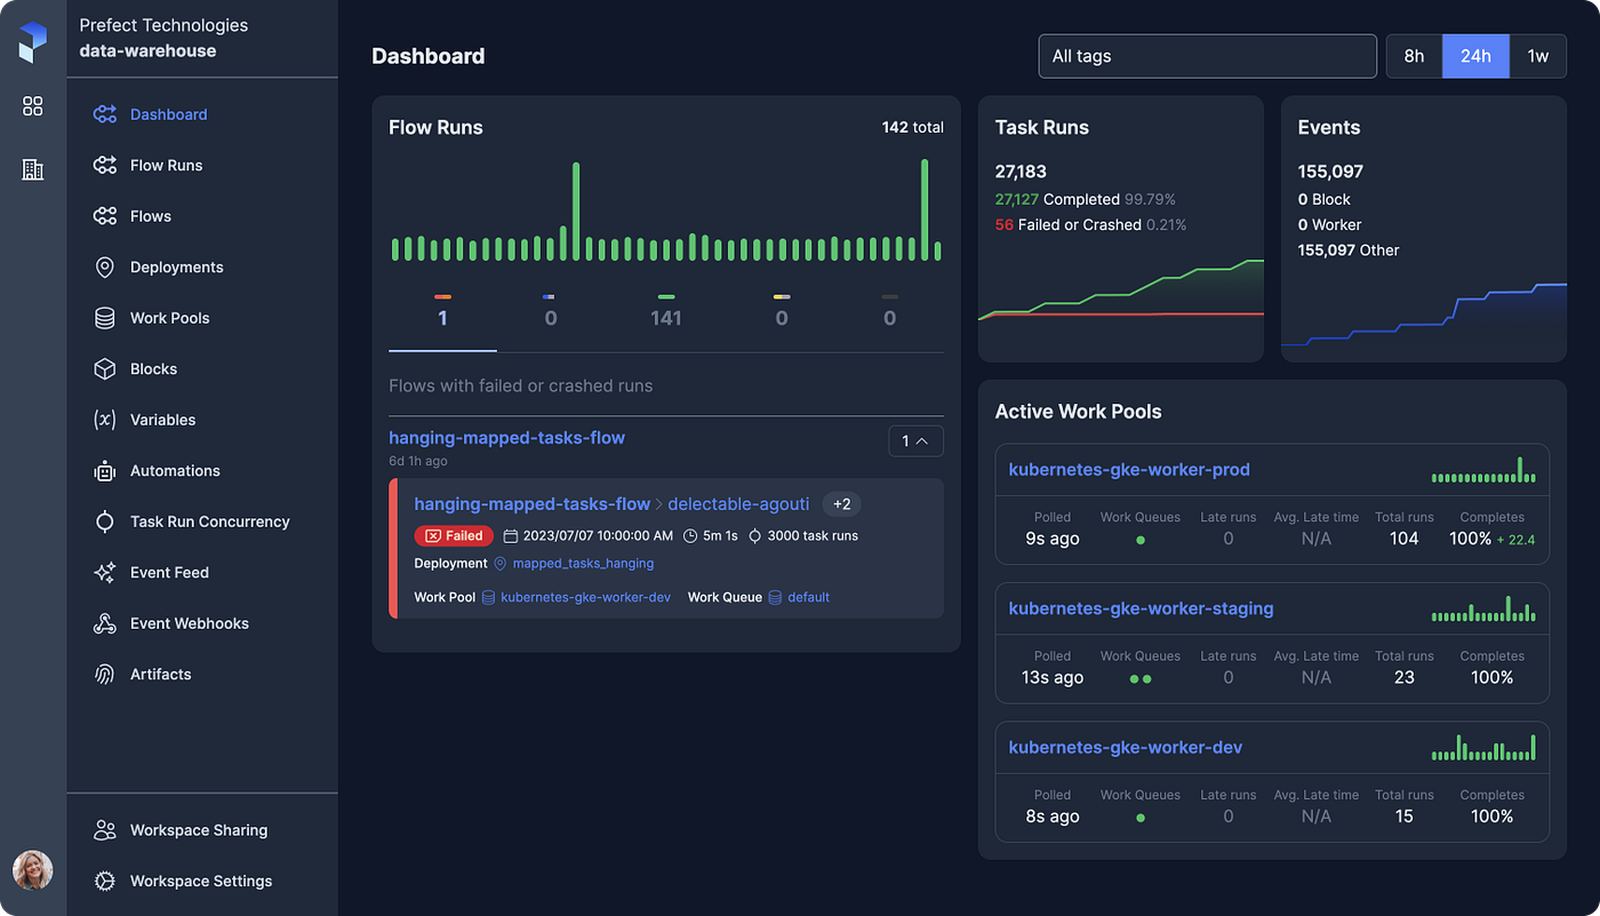Click the organization building icon
The image size is (1600, 916).
pos(33,170)
